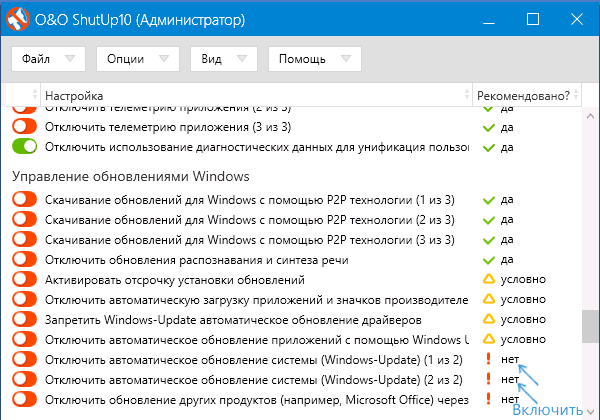
Task: Click green checkmark for P2P (3 из 3) row
Action: point(489,240)
